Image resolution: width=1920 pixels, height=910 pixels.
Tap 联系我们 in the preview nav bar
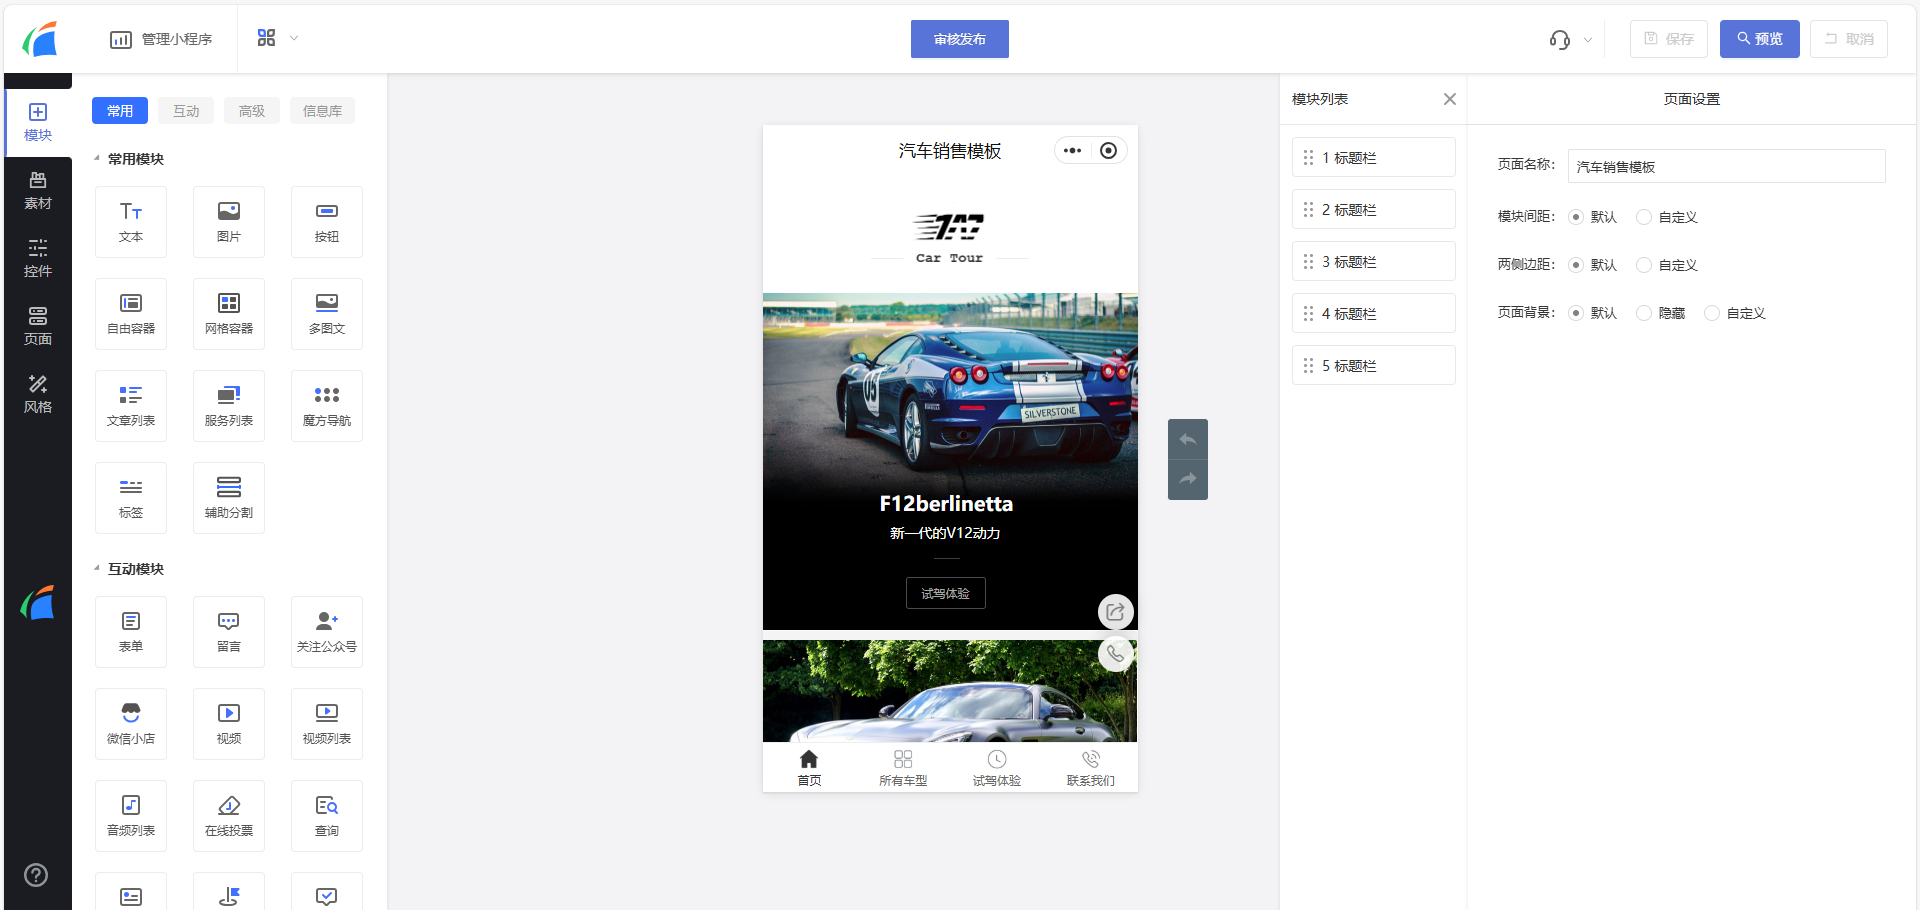point(1091,768)
